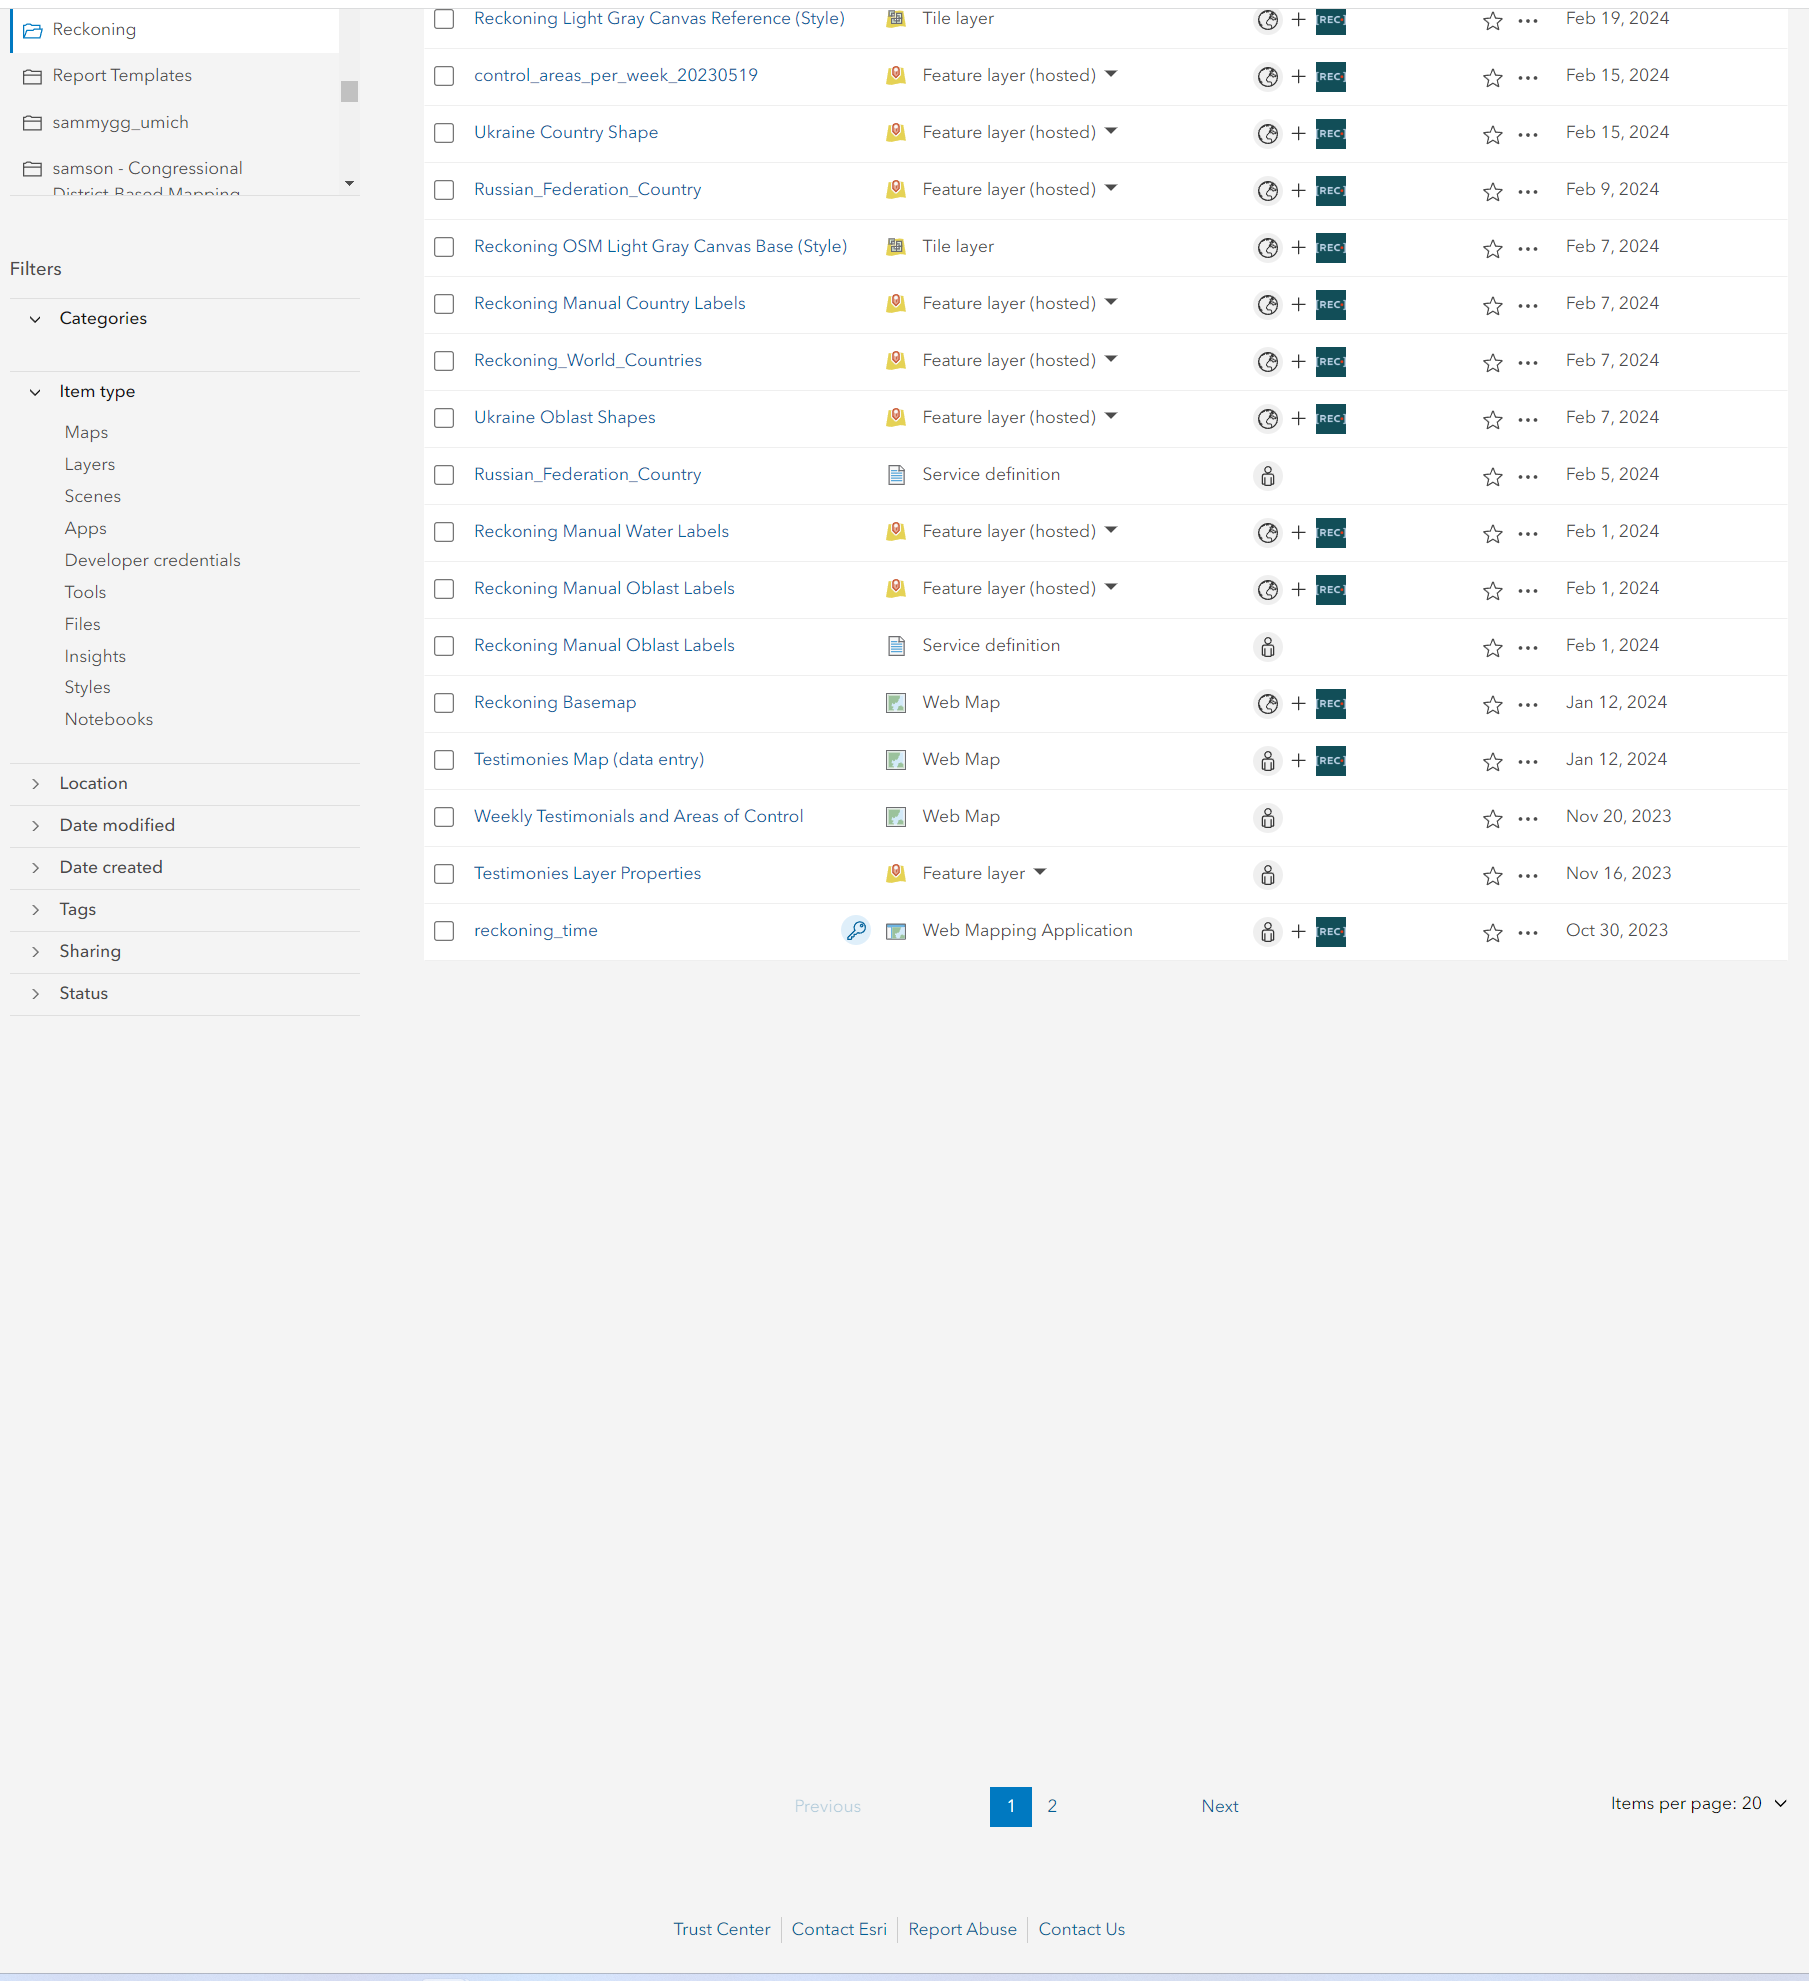The image size is (1809, 1981).
Task: Click the Tile layer icon for Reckoning OSM Light Gray Canvas
Action: click(x=895, y=247)
